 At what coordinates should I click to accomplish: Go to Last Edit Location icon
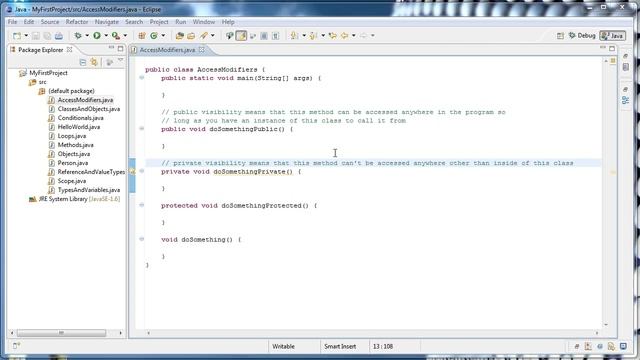tap(333, 36)
